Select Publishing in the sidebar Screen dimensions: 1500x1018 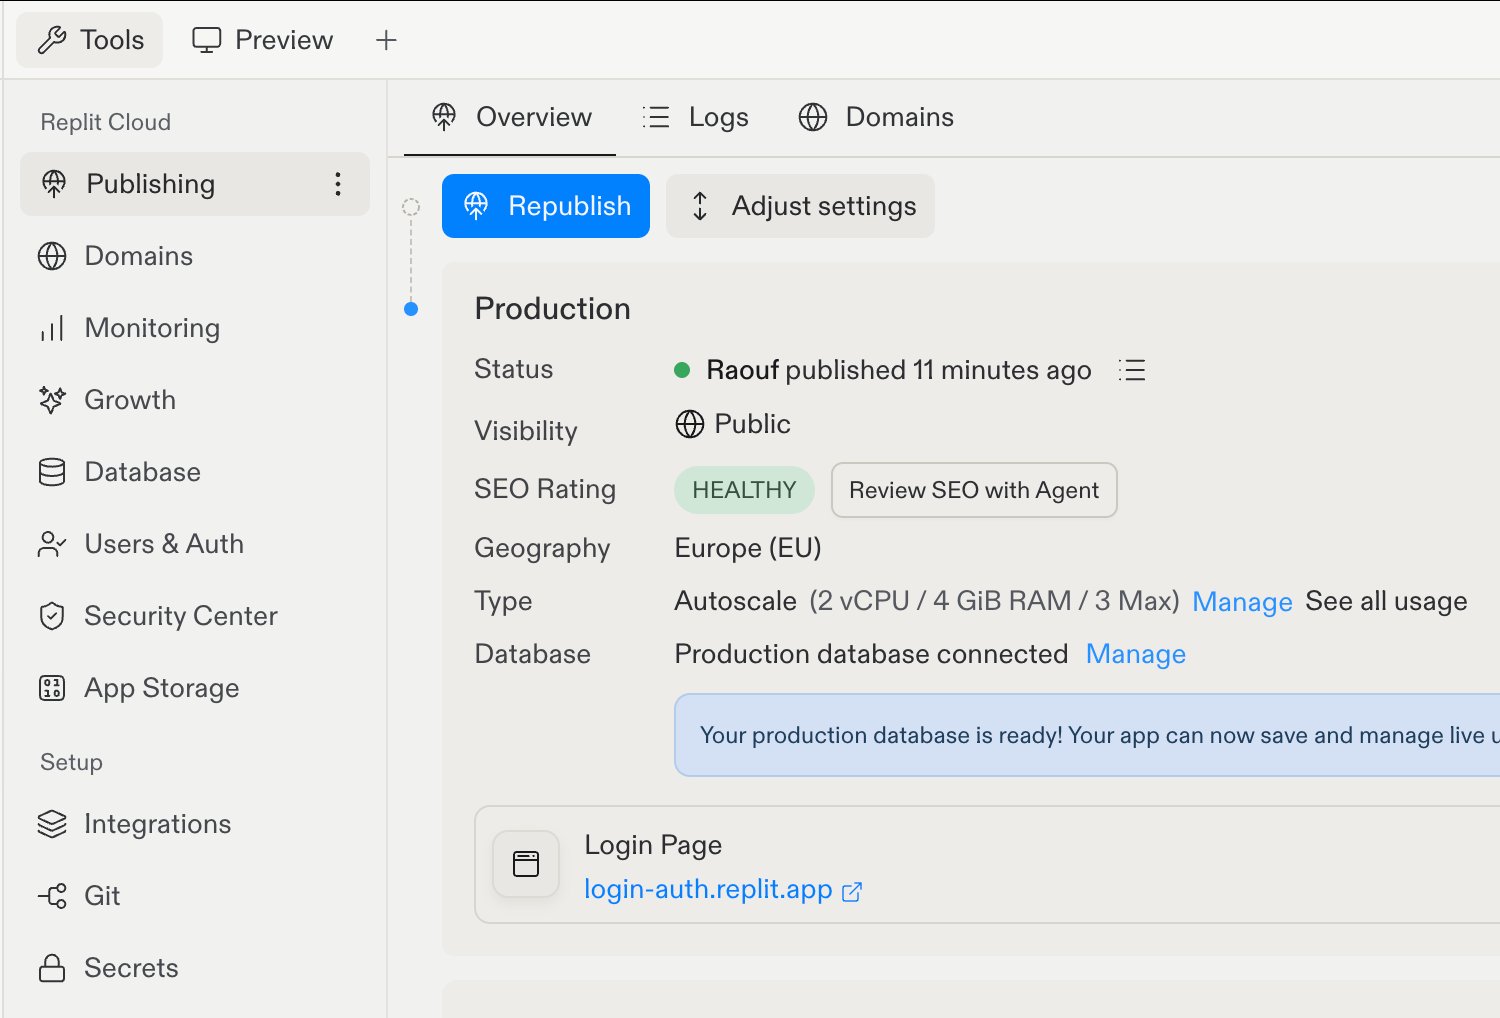point(195,184)
